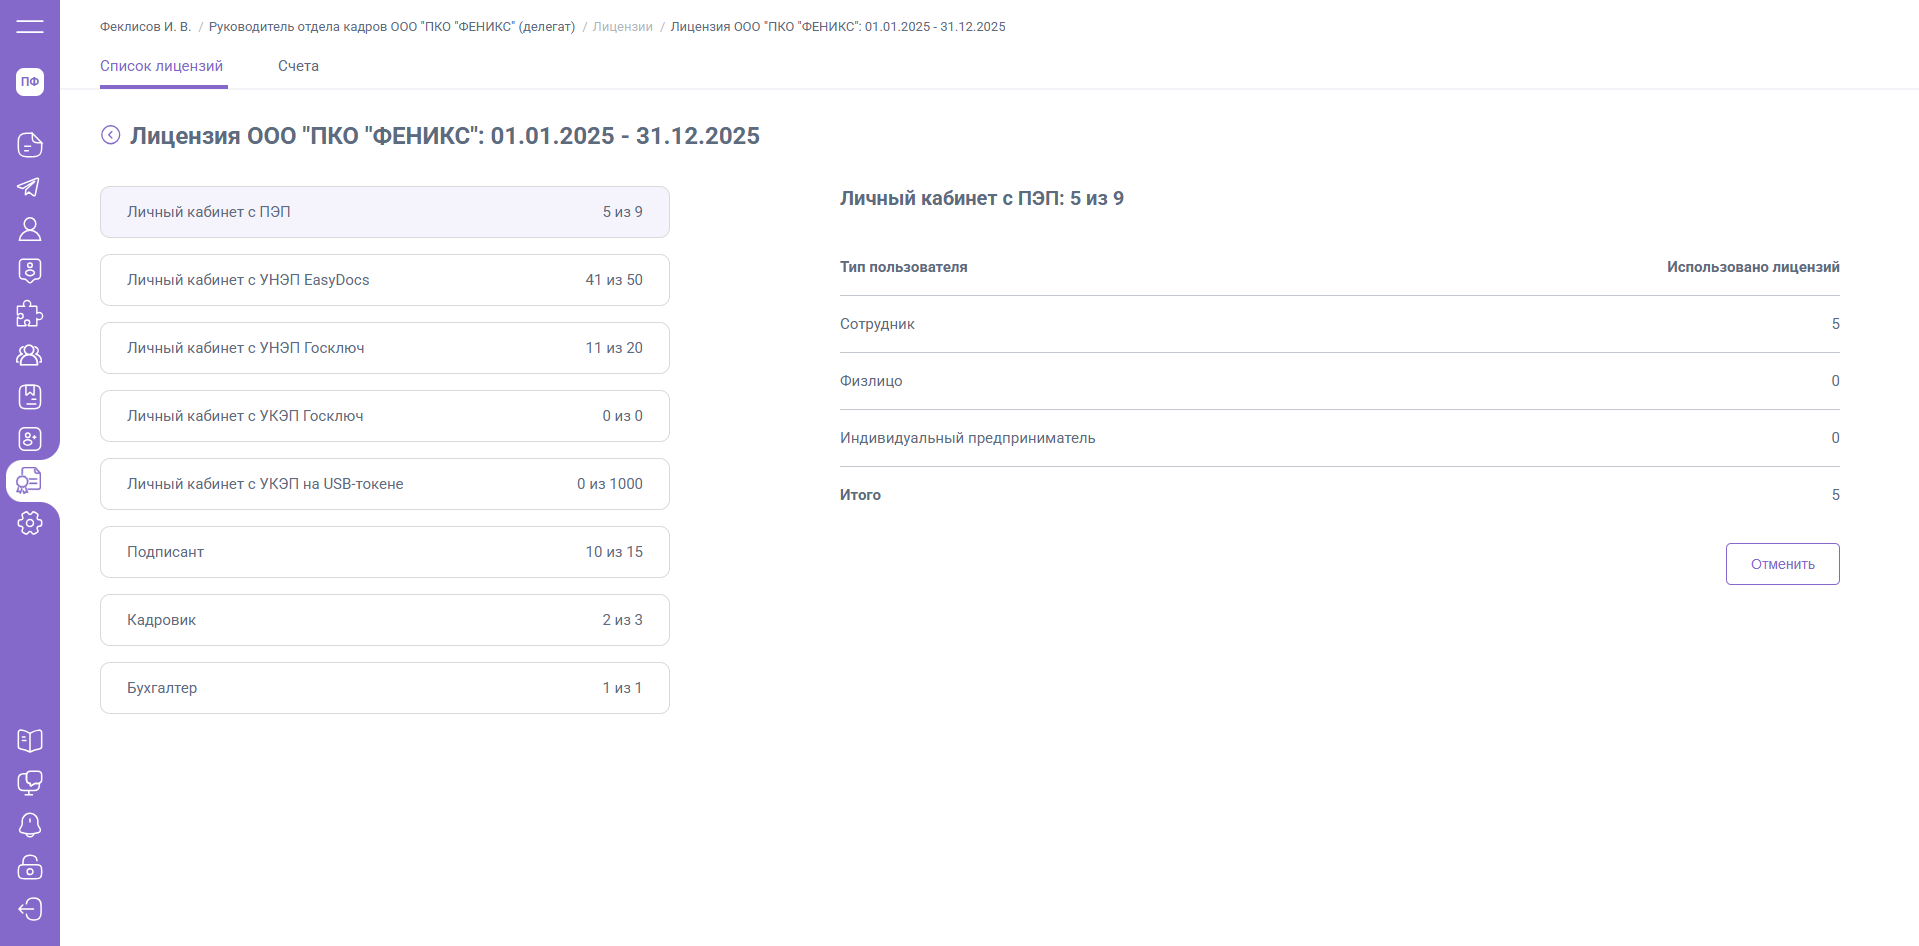Open the hamburger menu in sidebar
The height and width of the screenshot is (946, 1919).
(x=30, y=27)
